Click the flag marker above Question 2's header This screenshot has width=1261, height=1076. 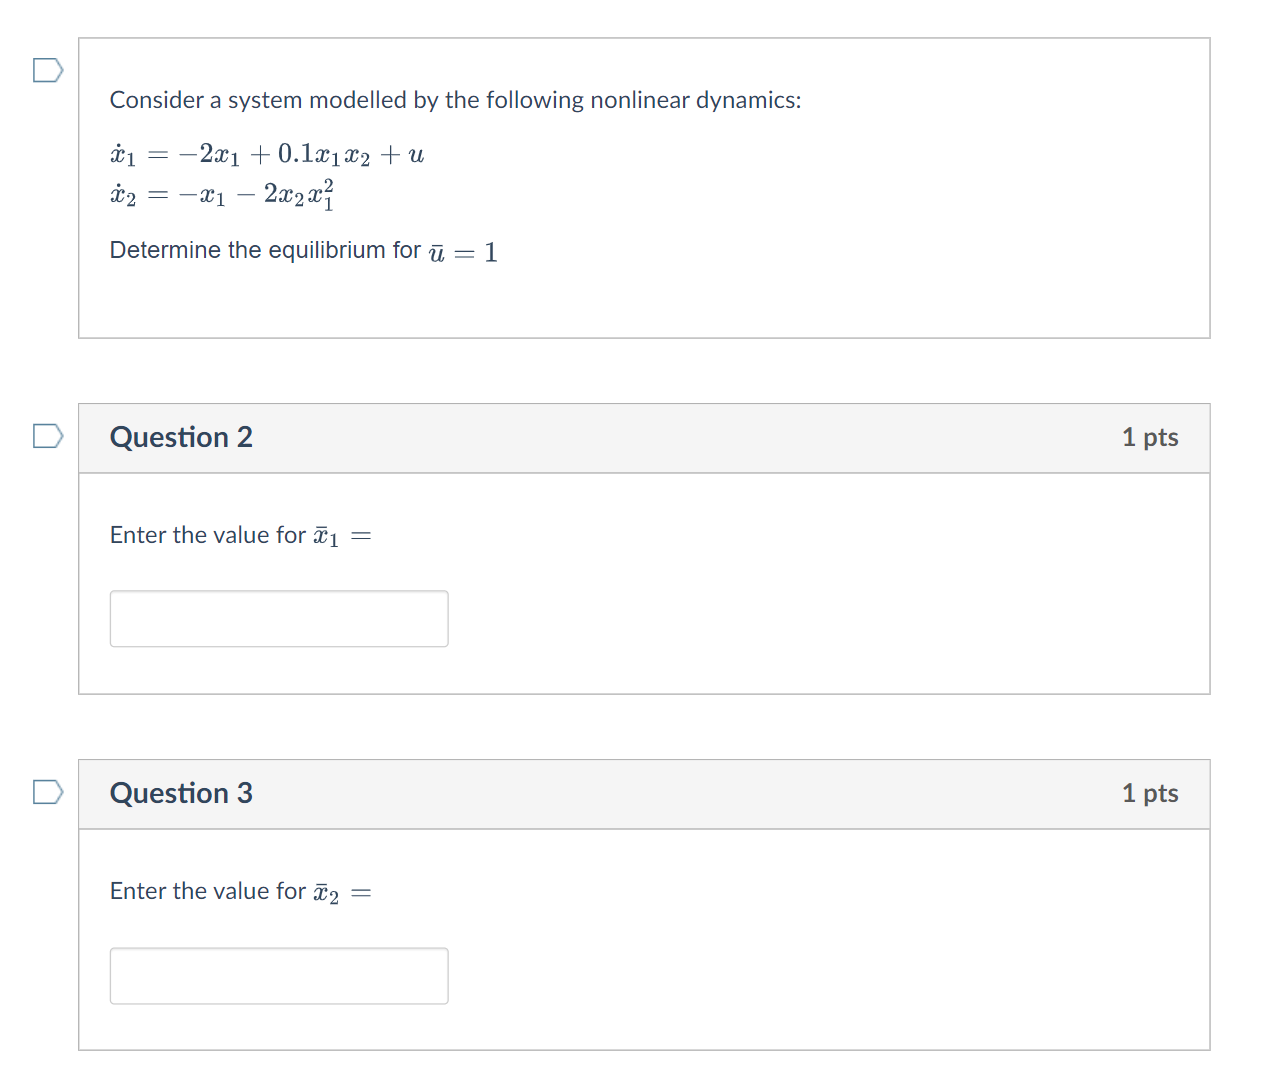tap(46, 436)
